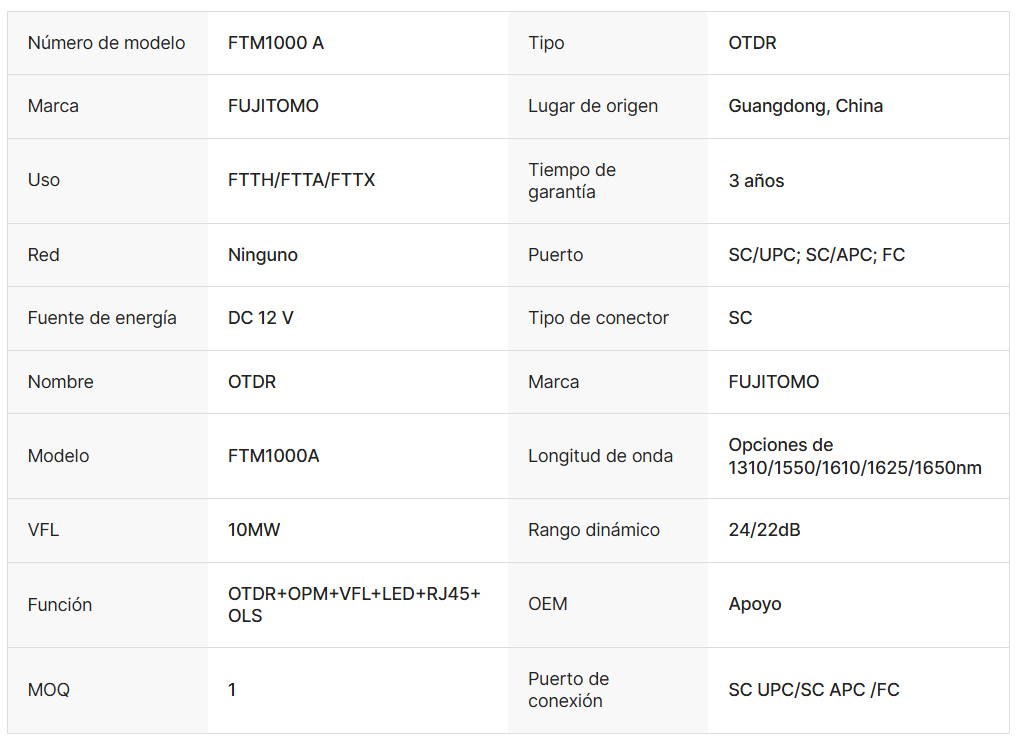Select the 'Apoyo' OEM value
Viewport: 1019px width, 740px height.
coord(755,604)
